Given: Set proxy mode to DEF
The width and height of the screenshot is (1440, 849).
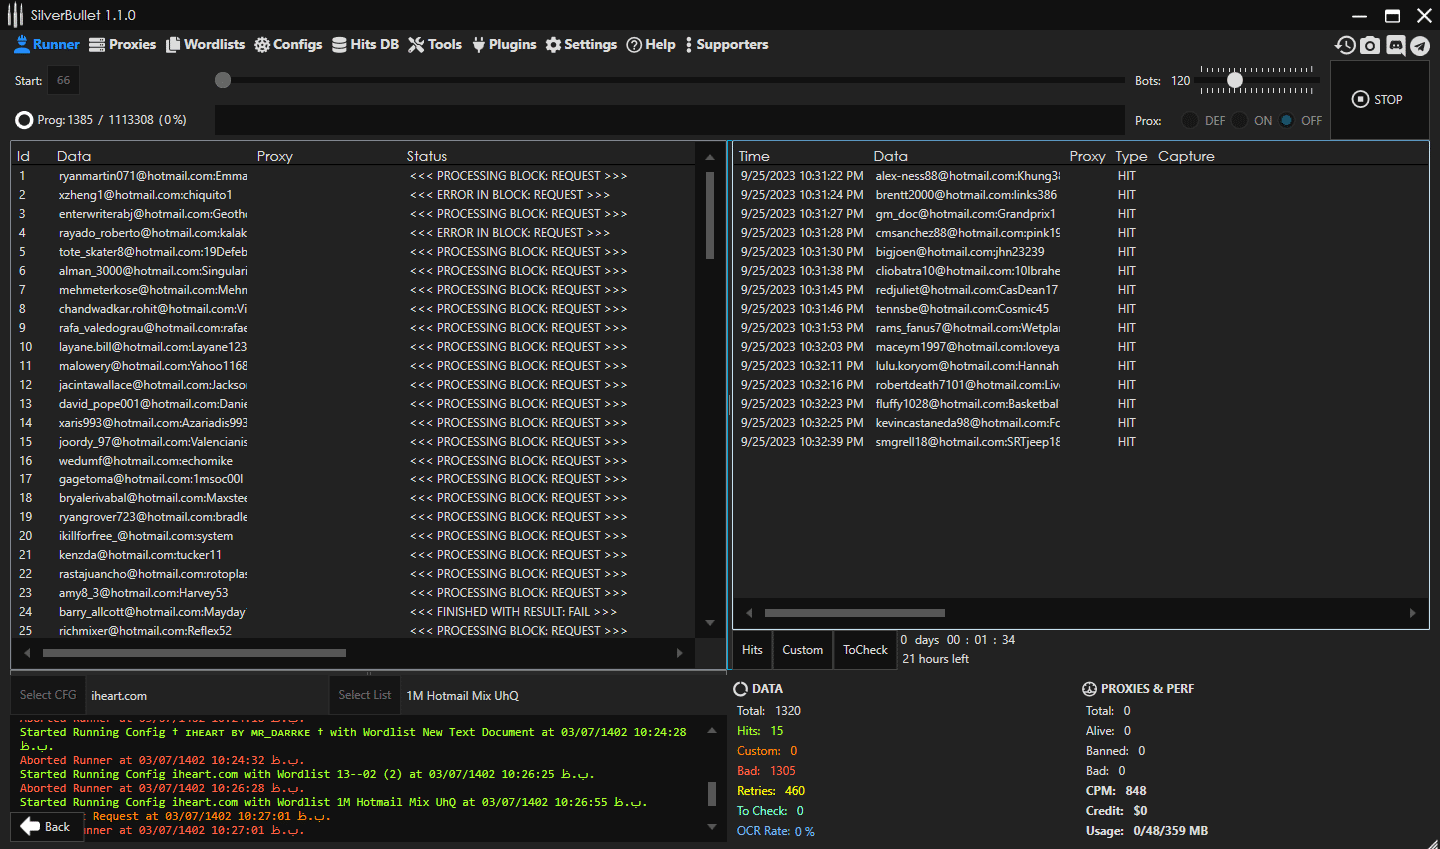Looking at the screenshot, I should tap(1190, 120).
